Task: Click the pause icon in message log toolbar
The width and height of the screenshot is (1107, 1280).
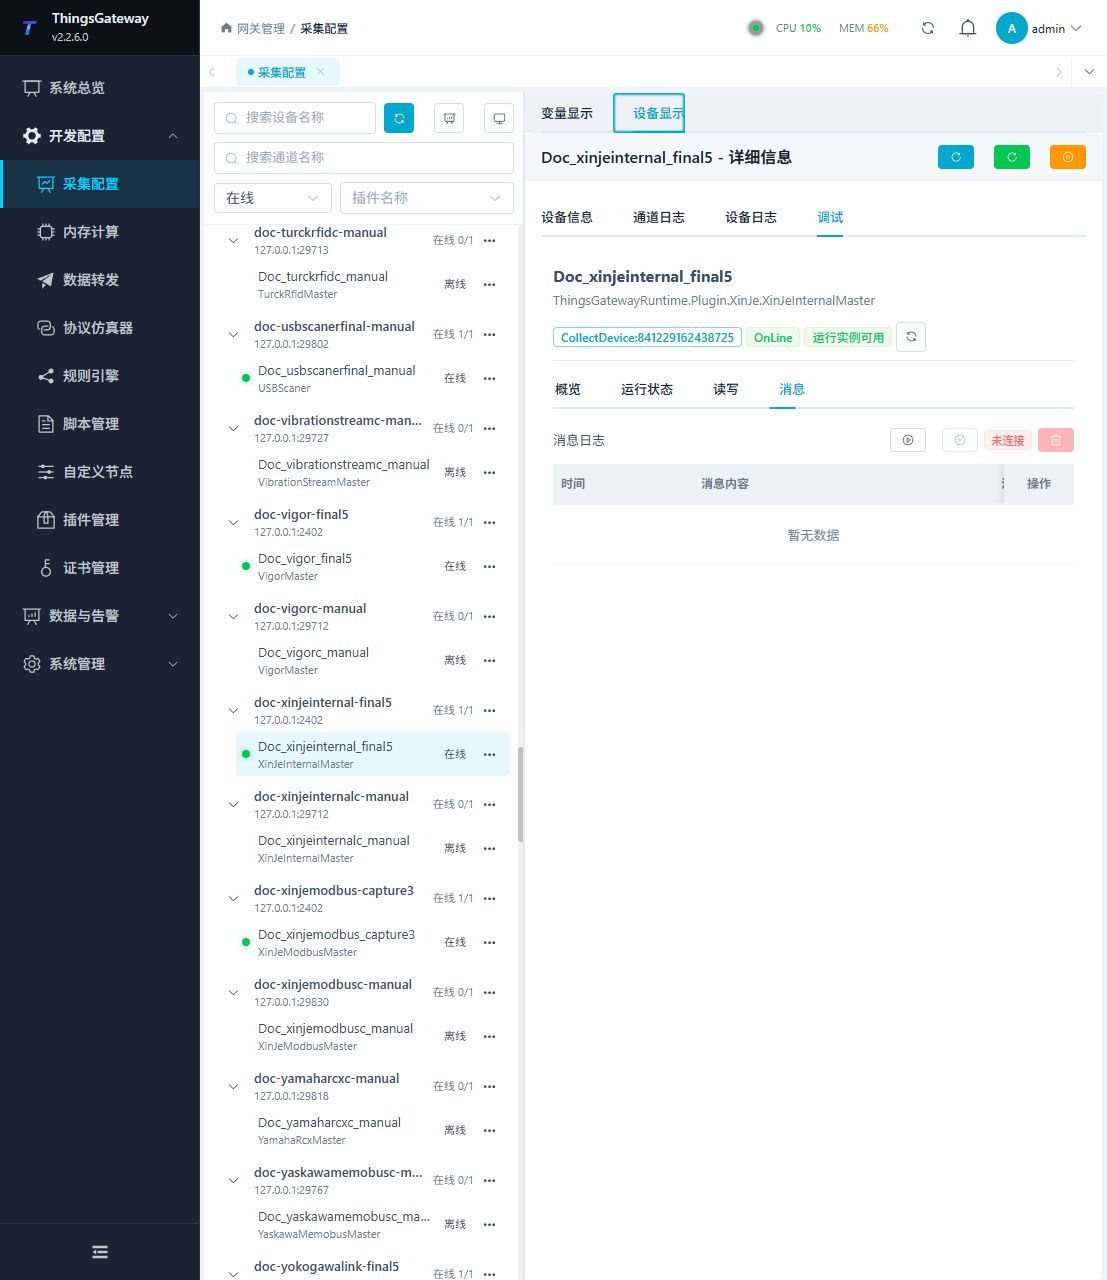Action: pyautogui.click(x=960, y=440)
